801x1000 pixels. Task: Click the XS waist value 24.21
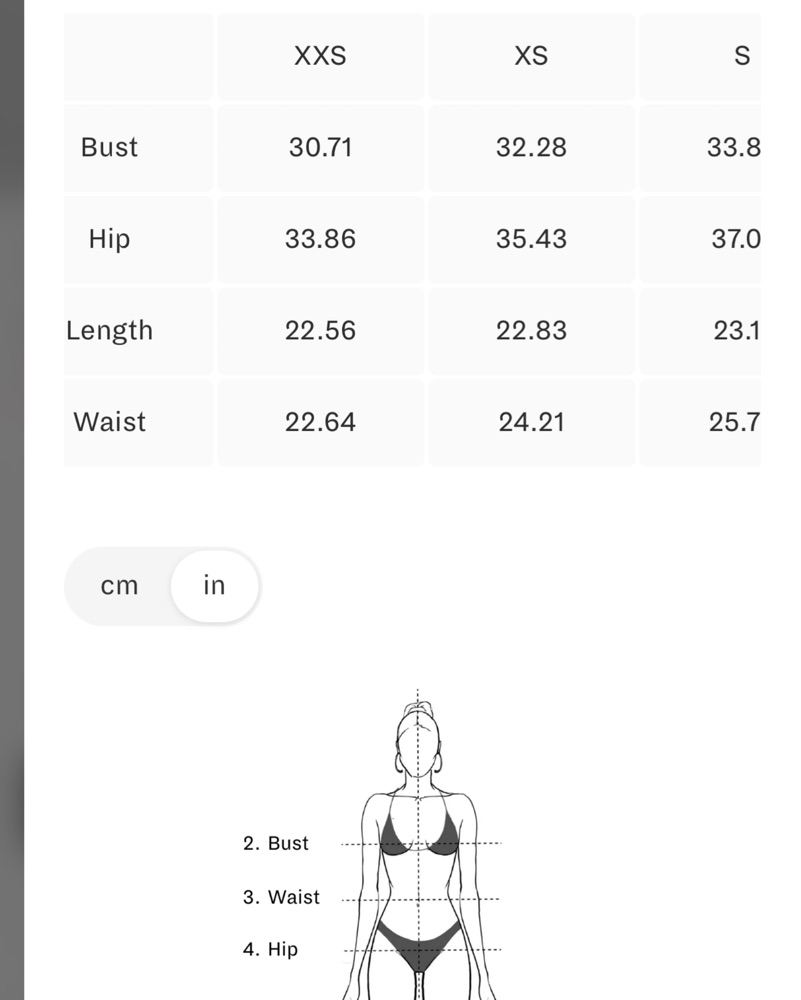[531, 422]
